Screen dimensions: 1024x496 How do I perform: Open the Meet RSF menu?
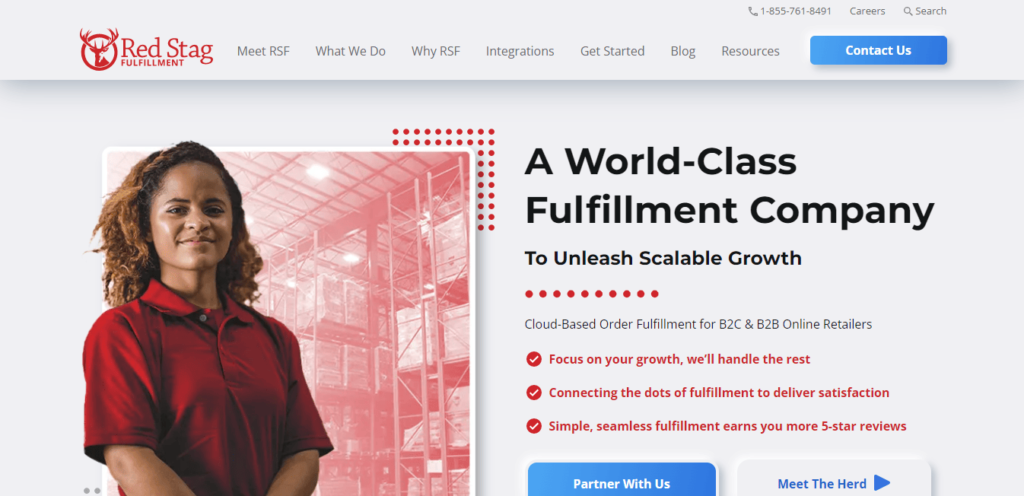click(x=263, y=51)
